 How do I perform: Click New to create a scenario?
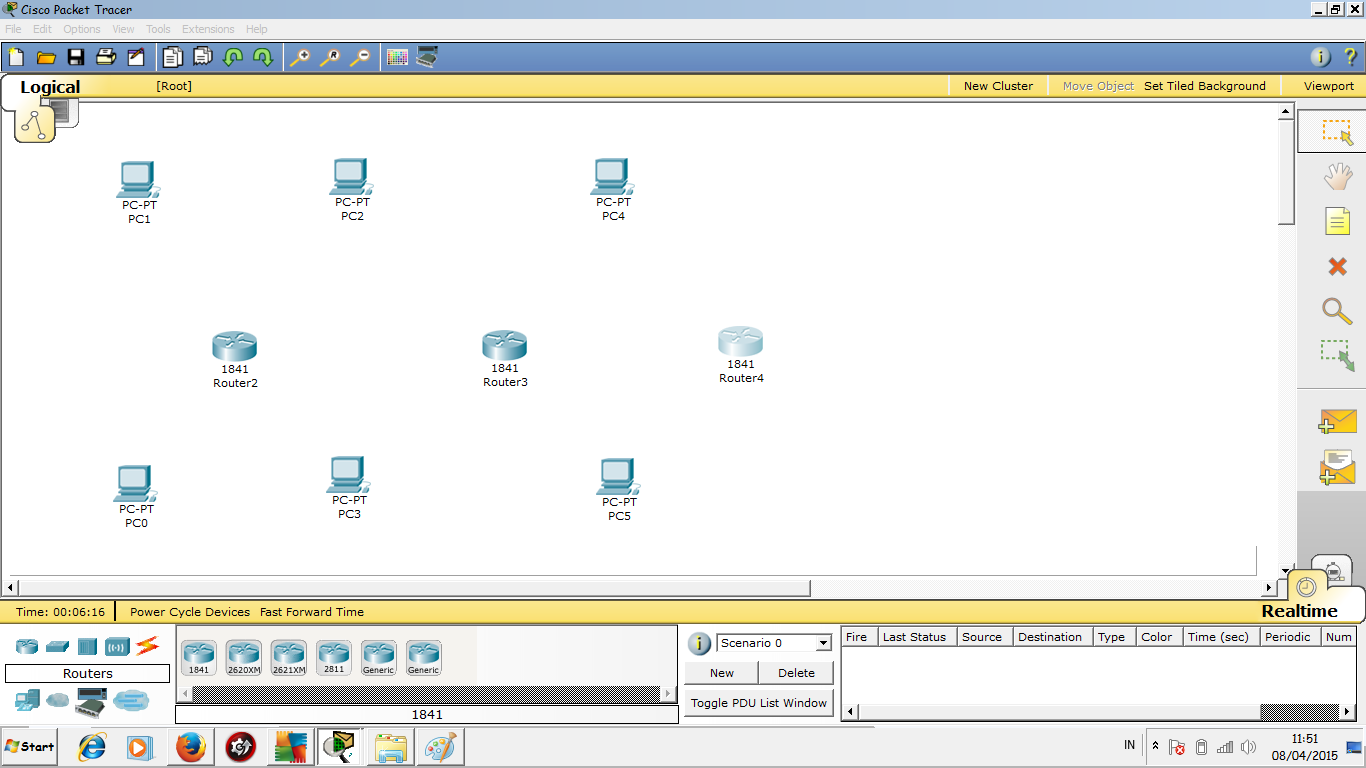(720, 672)
